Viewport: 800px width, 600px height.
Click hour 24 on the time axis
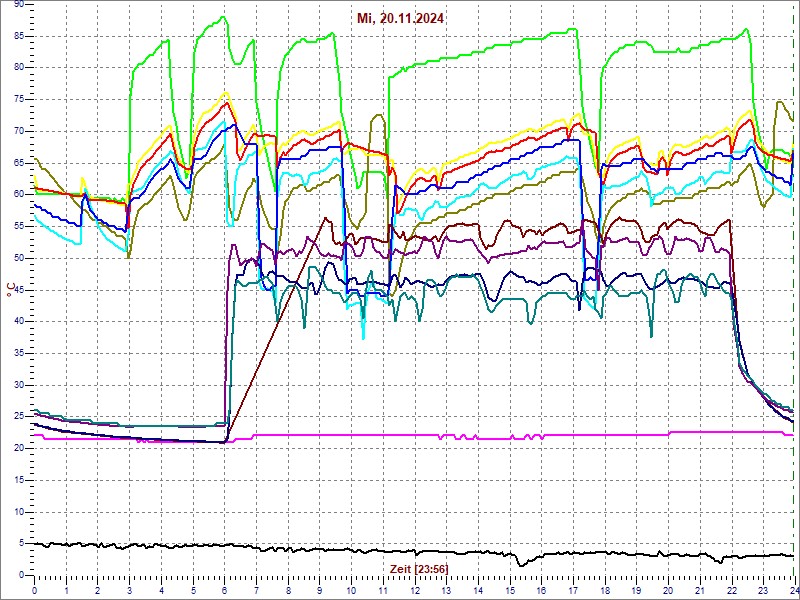point(794,590)
